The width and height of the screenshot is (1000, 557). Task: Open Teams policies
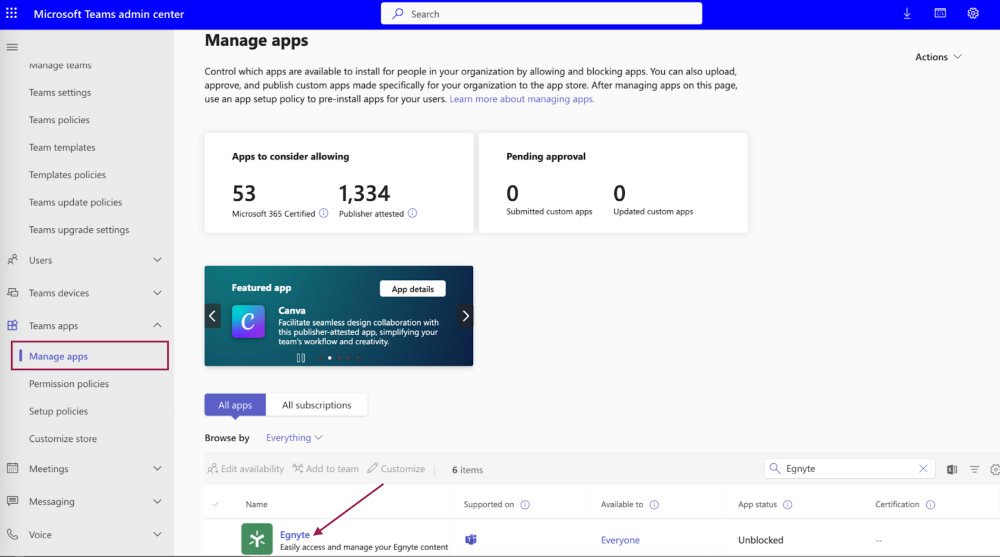point(59,120)
